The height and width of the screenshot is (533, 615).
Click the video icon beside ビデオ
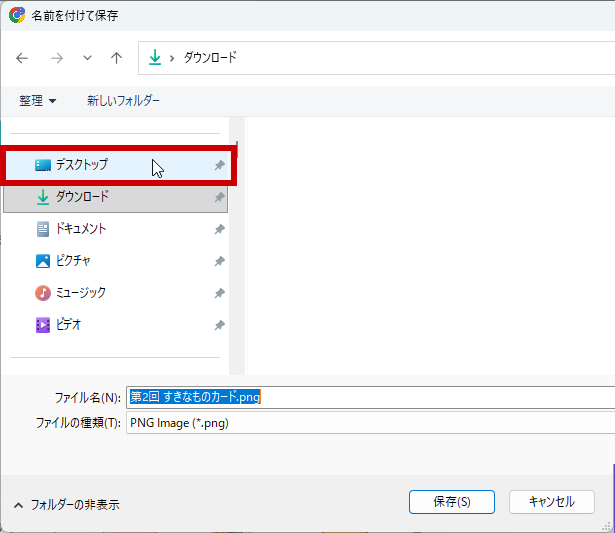pos(43,325)
